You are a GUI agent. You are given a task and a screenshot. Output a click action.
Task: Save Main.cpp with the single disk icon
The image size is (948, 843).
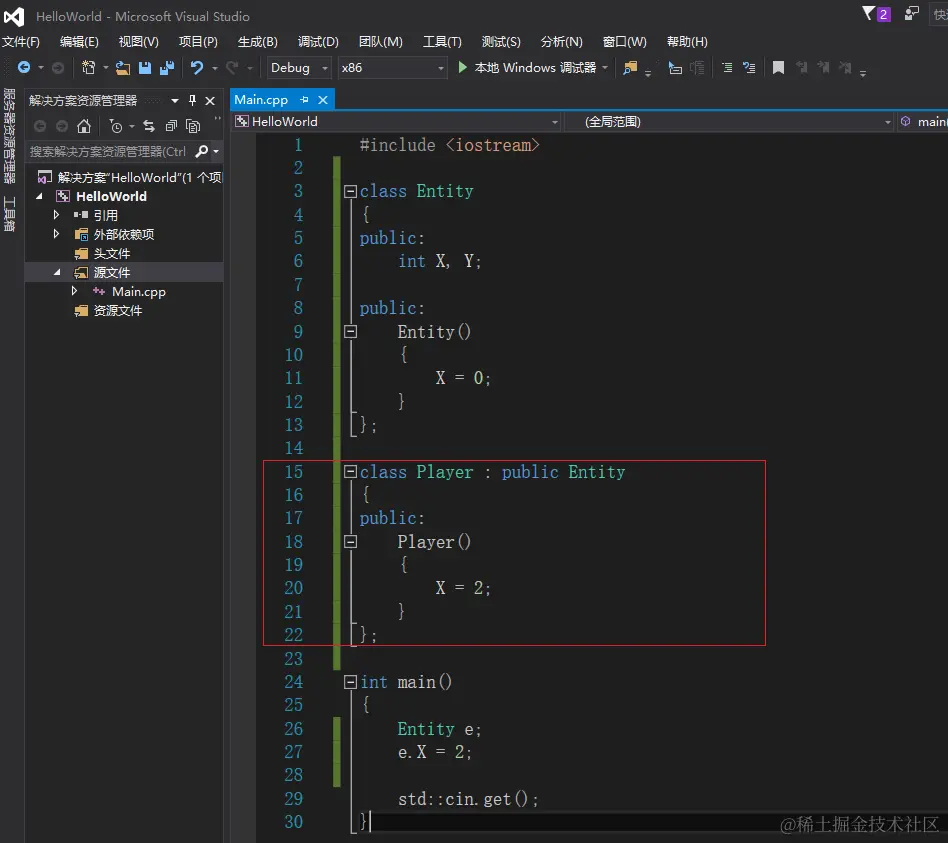click(x=144, y=68)
